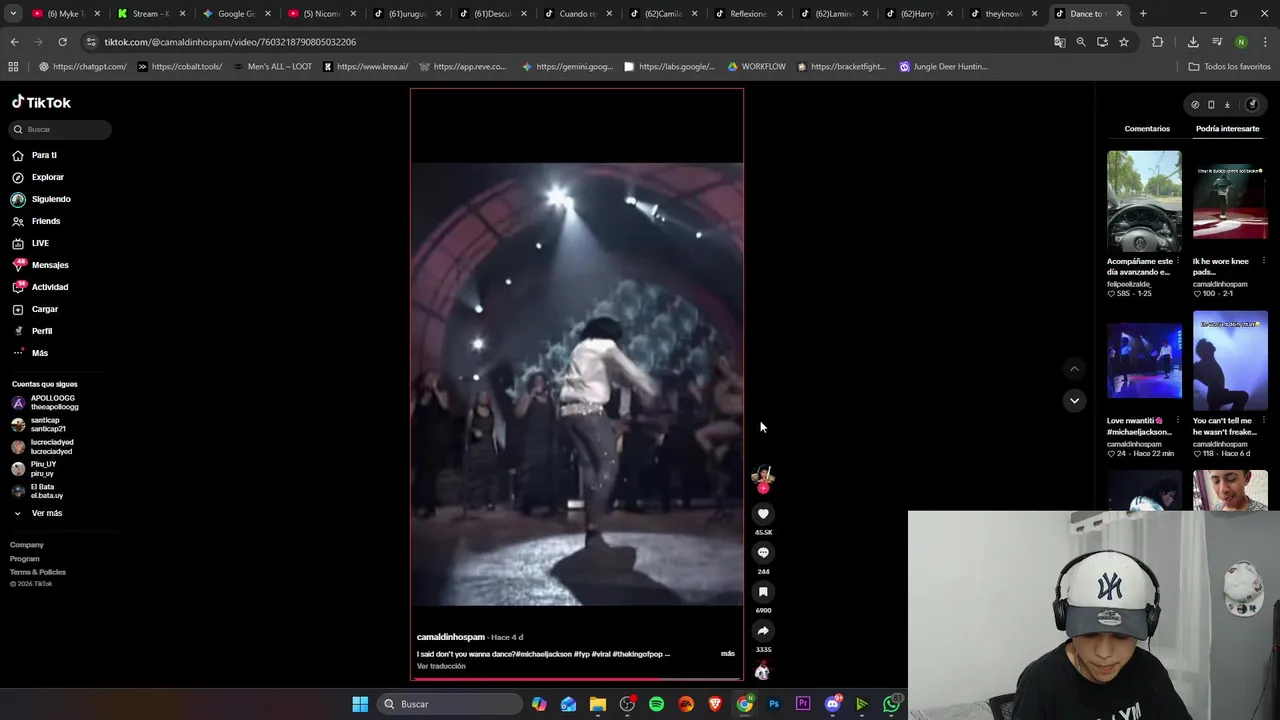Reload the page in Chrome

(62, 42)
